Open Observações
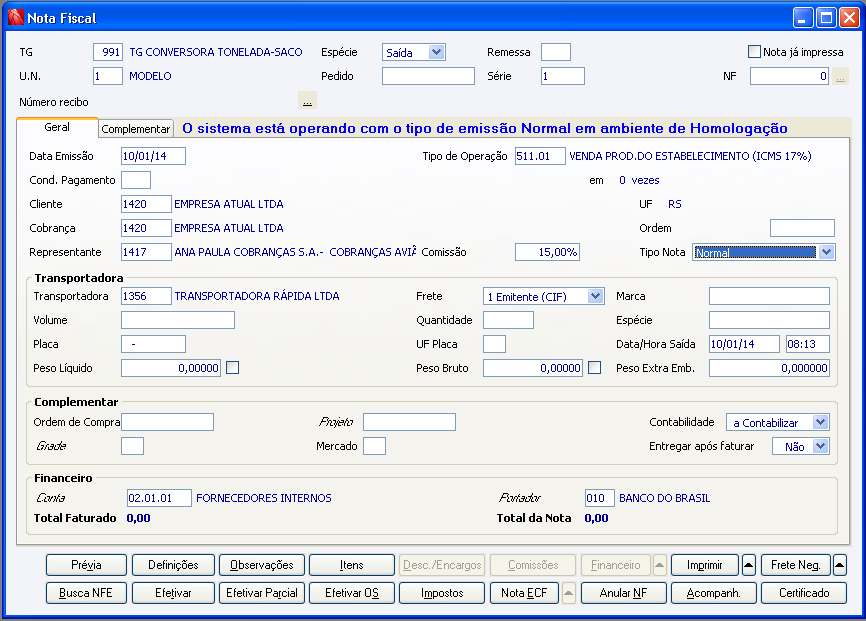Image resolution: width=866 pixels, height=621 pixels. (262, 565)
